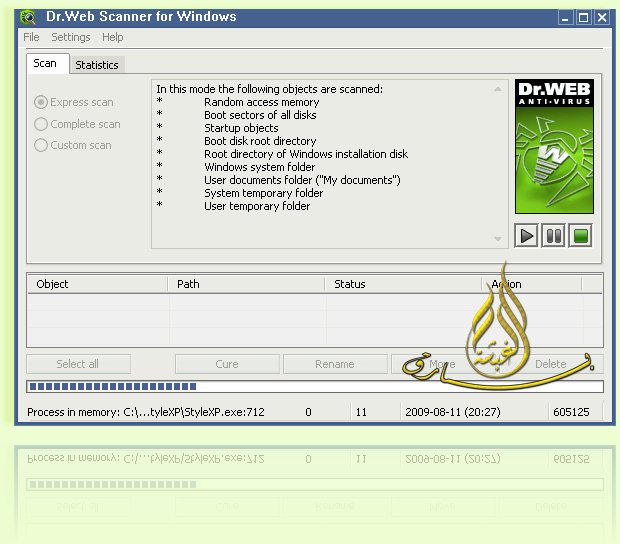Viewport: 620px width, 544px height.
Task: Pause the scan with the pause button
Action: pyautogui.click(x=553, y=236)
